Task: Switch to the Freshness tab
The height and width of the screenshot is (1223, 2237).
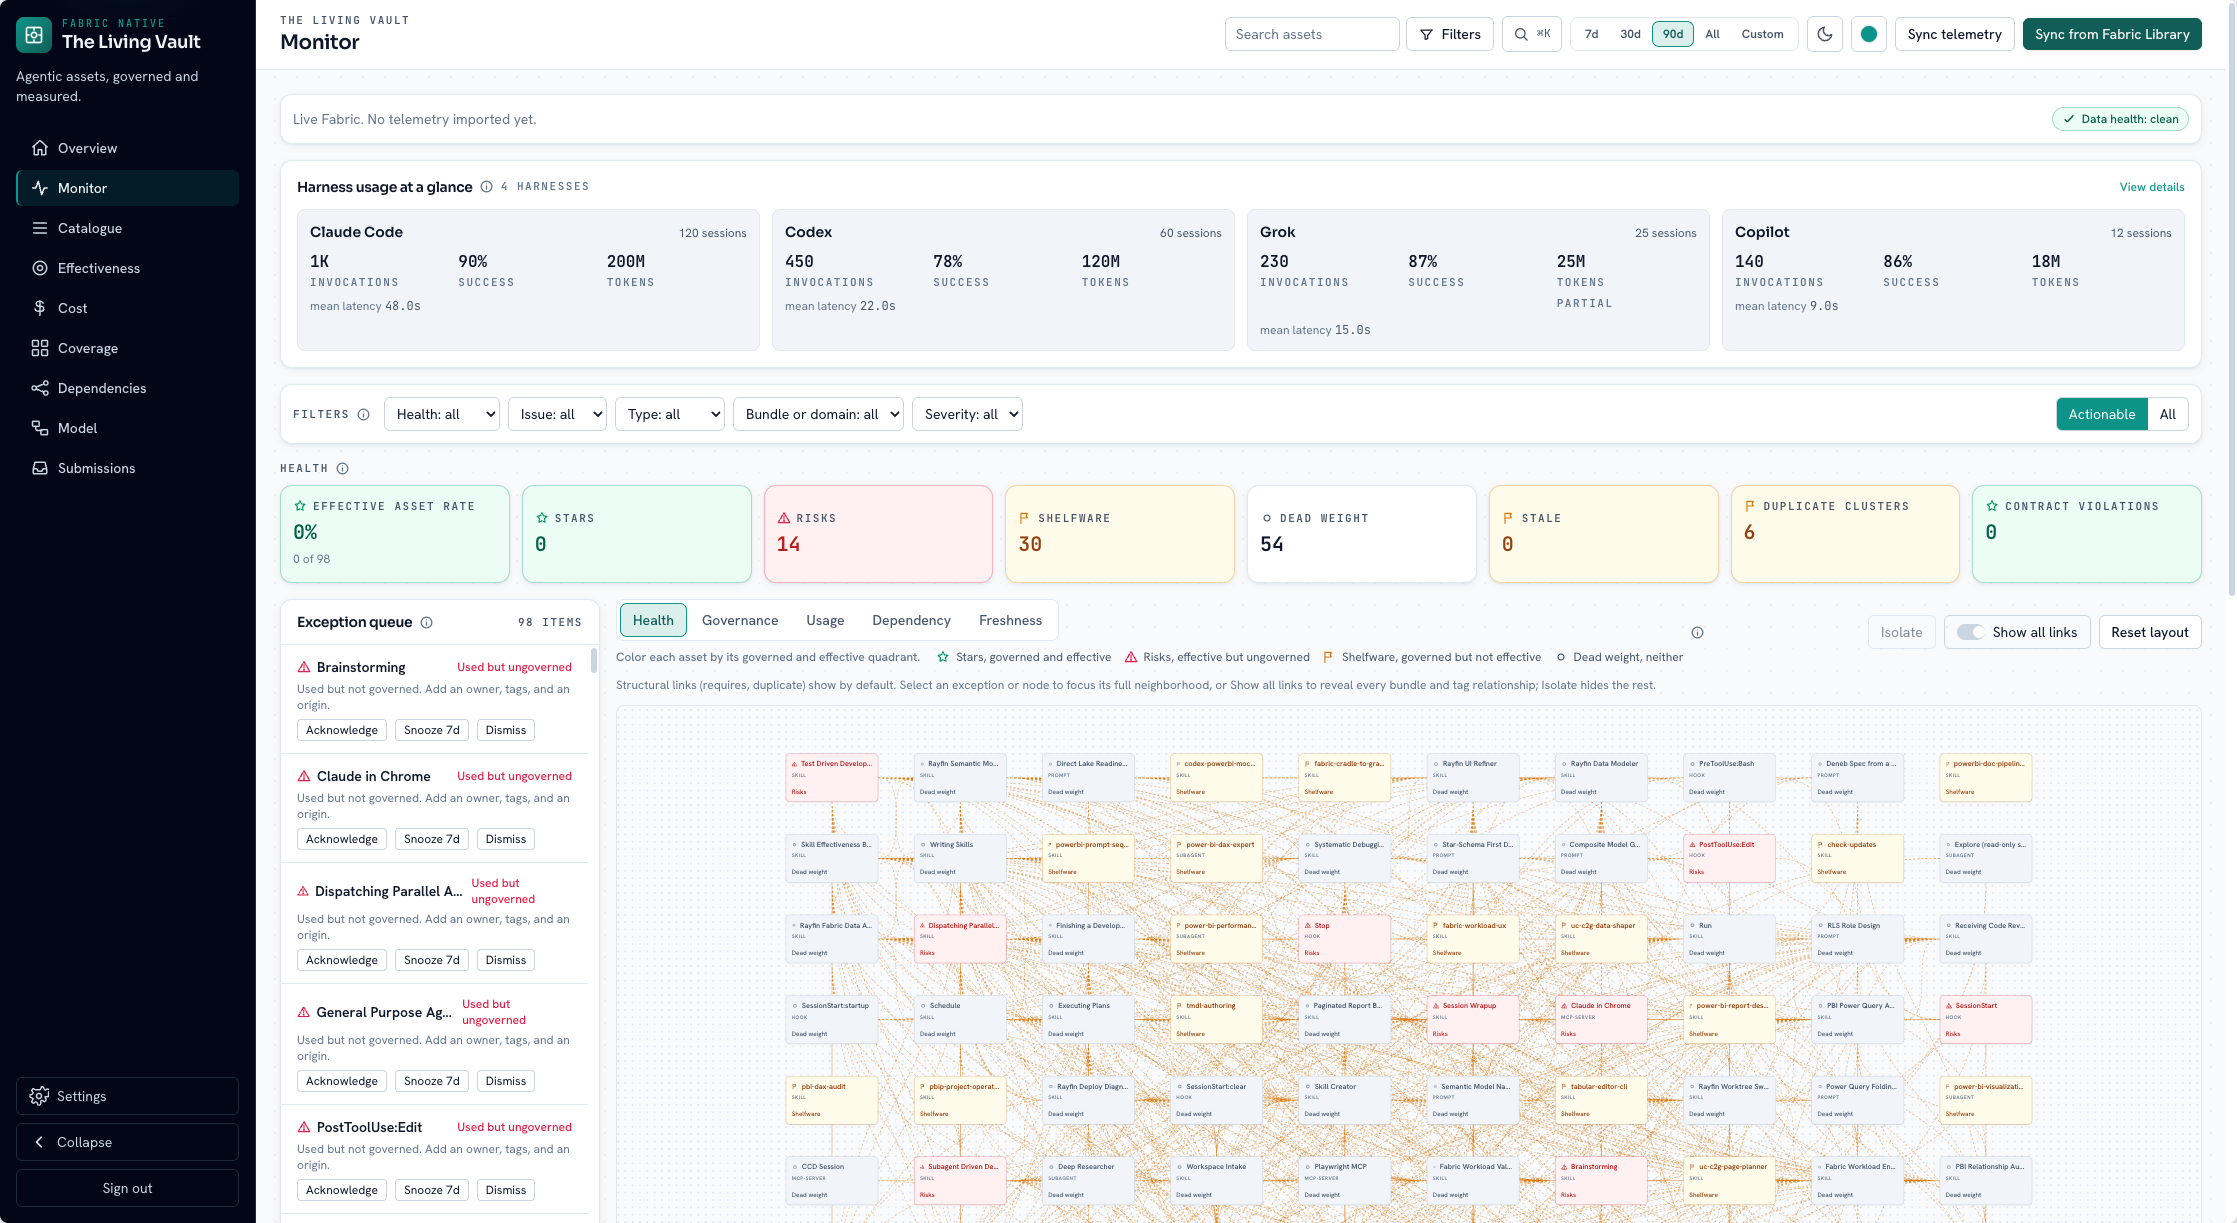Action: click(1010, 620)
